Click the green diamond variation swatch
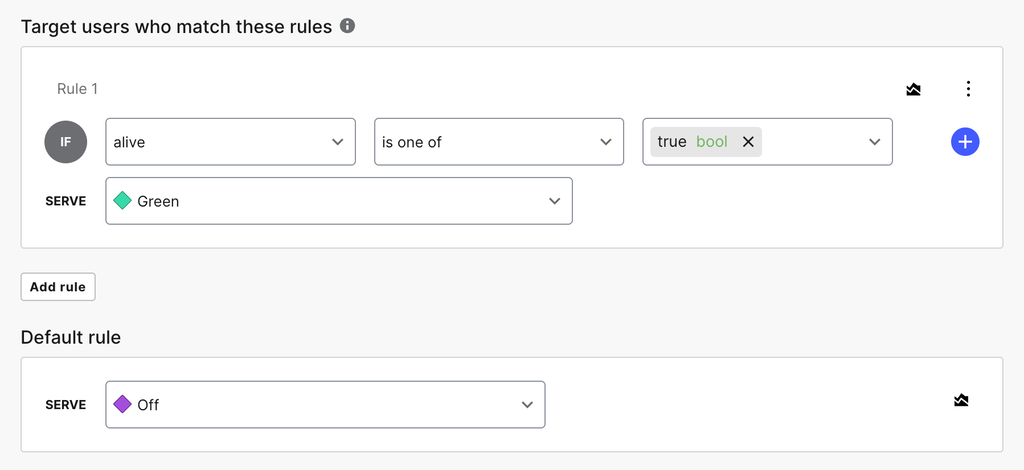The image size is (1024, 470). (x=122, y=201)
